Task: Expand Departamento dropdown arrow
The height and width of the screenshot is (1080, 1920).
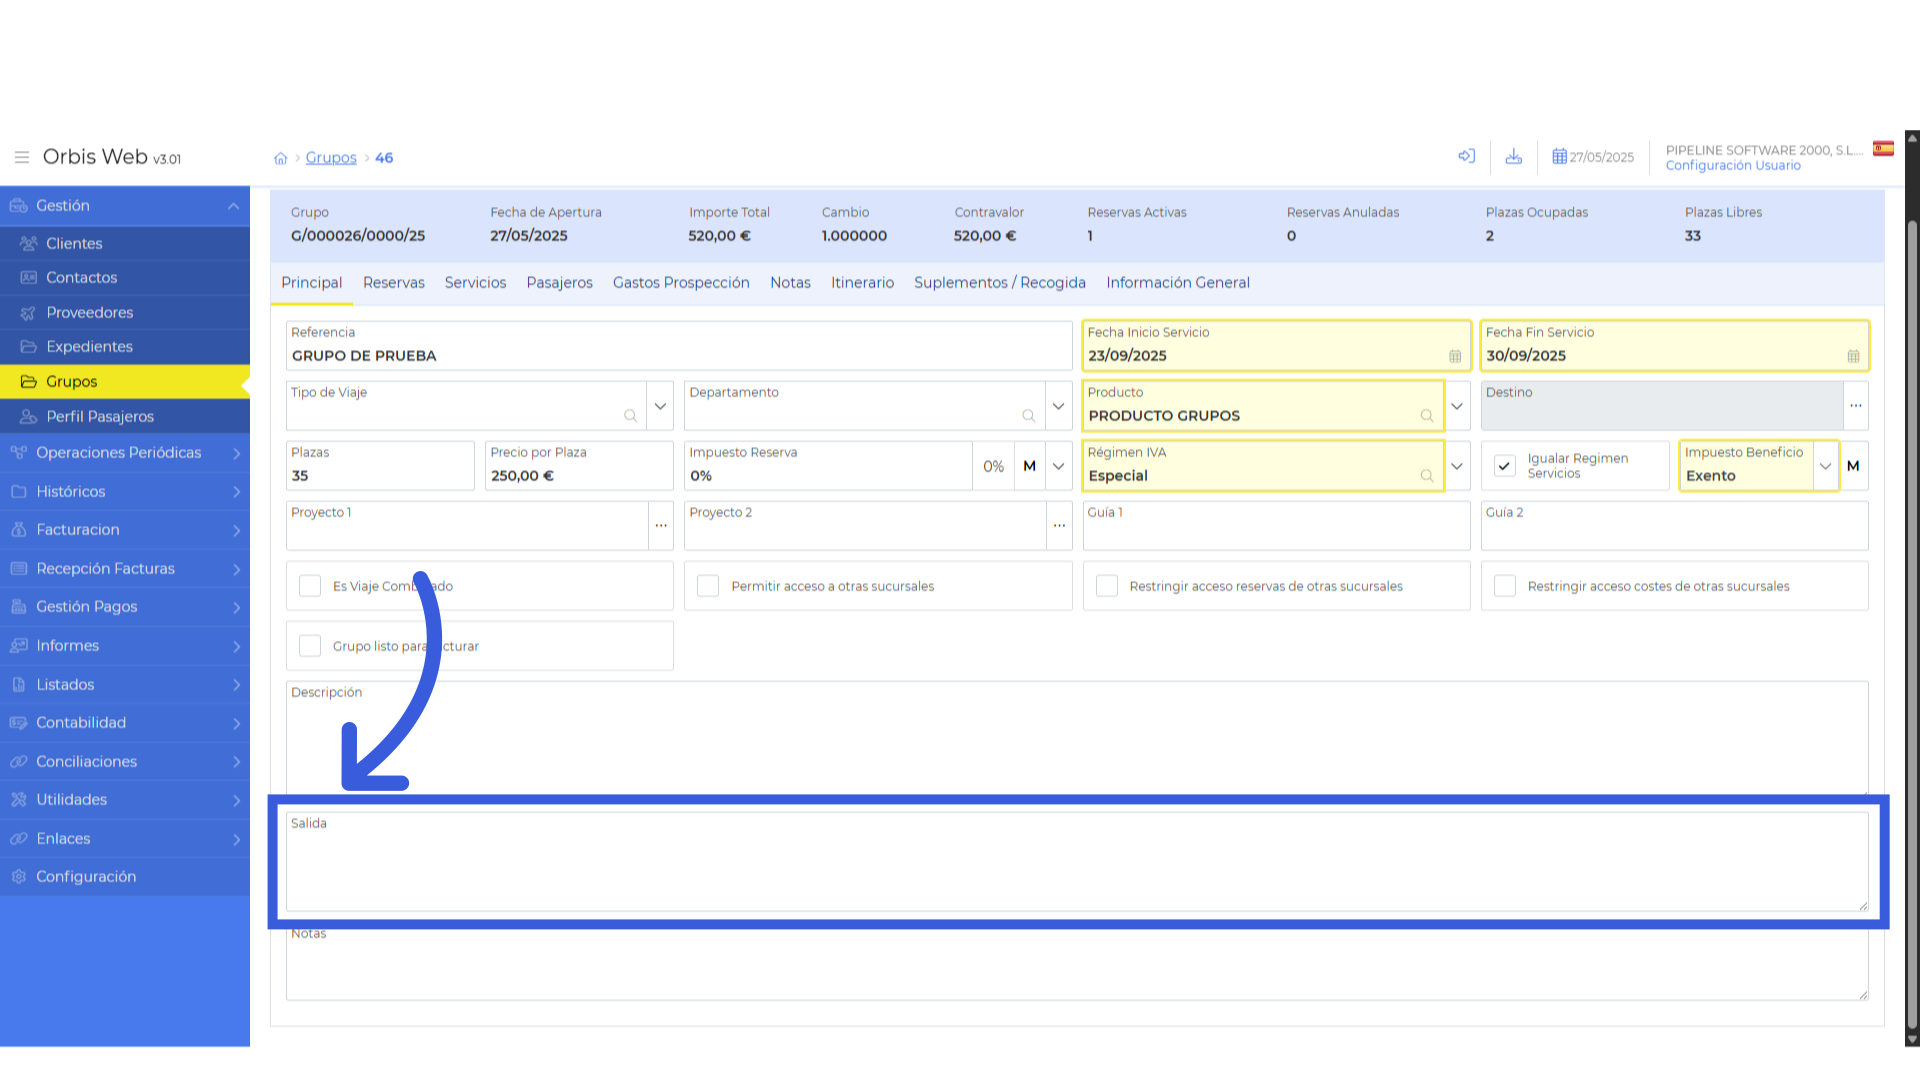Action: [1058, 406]
